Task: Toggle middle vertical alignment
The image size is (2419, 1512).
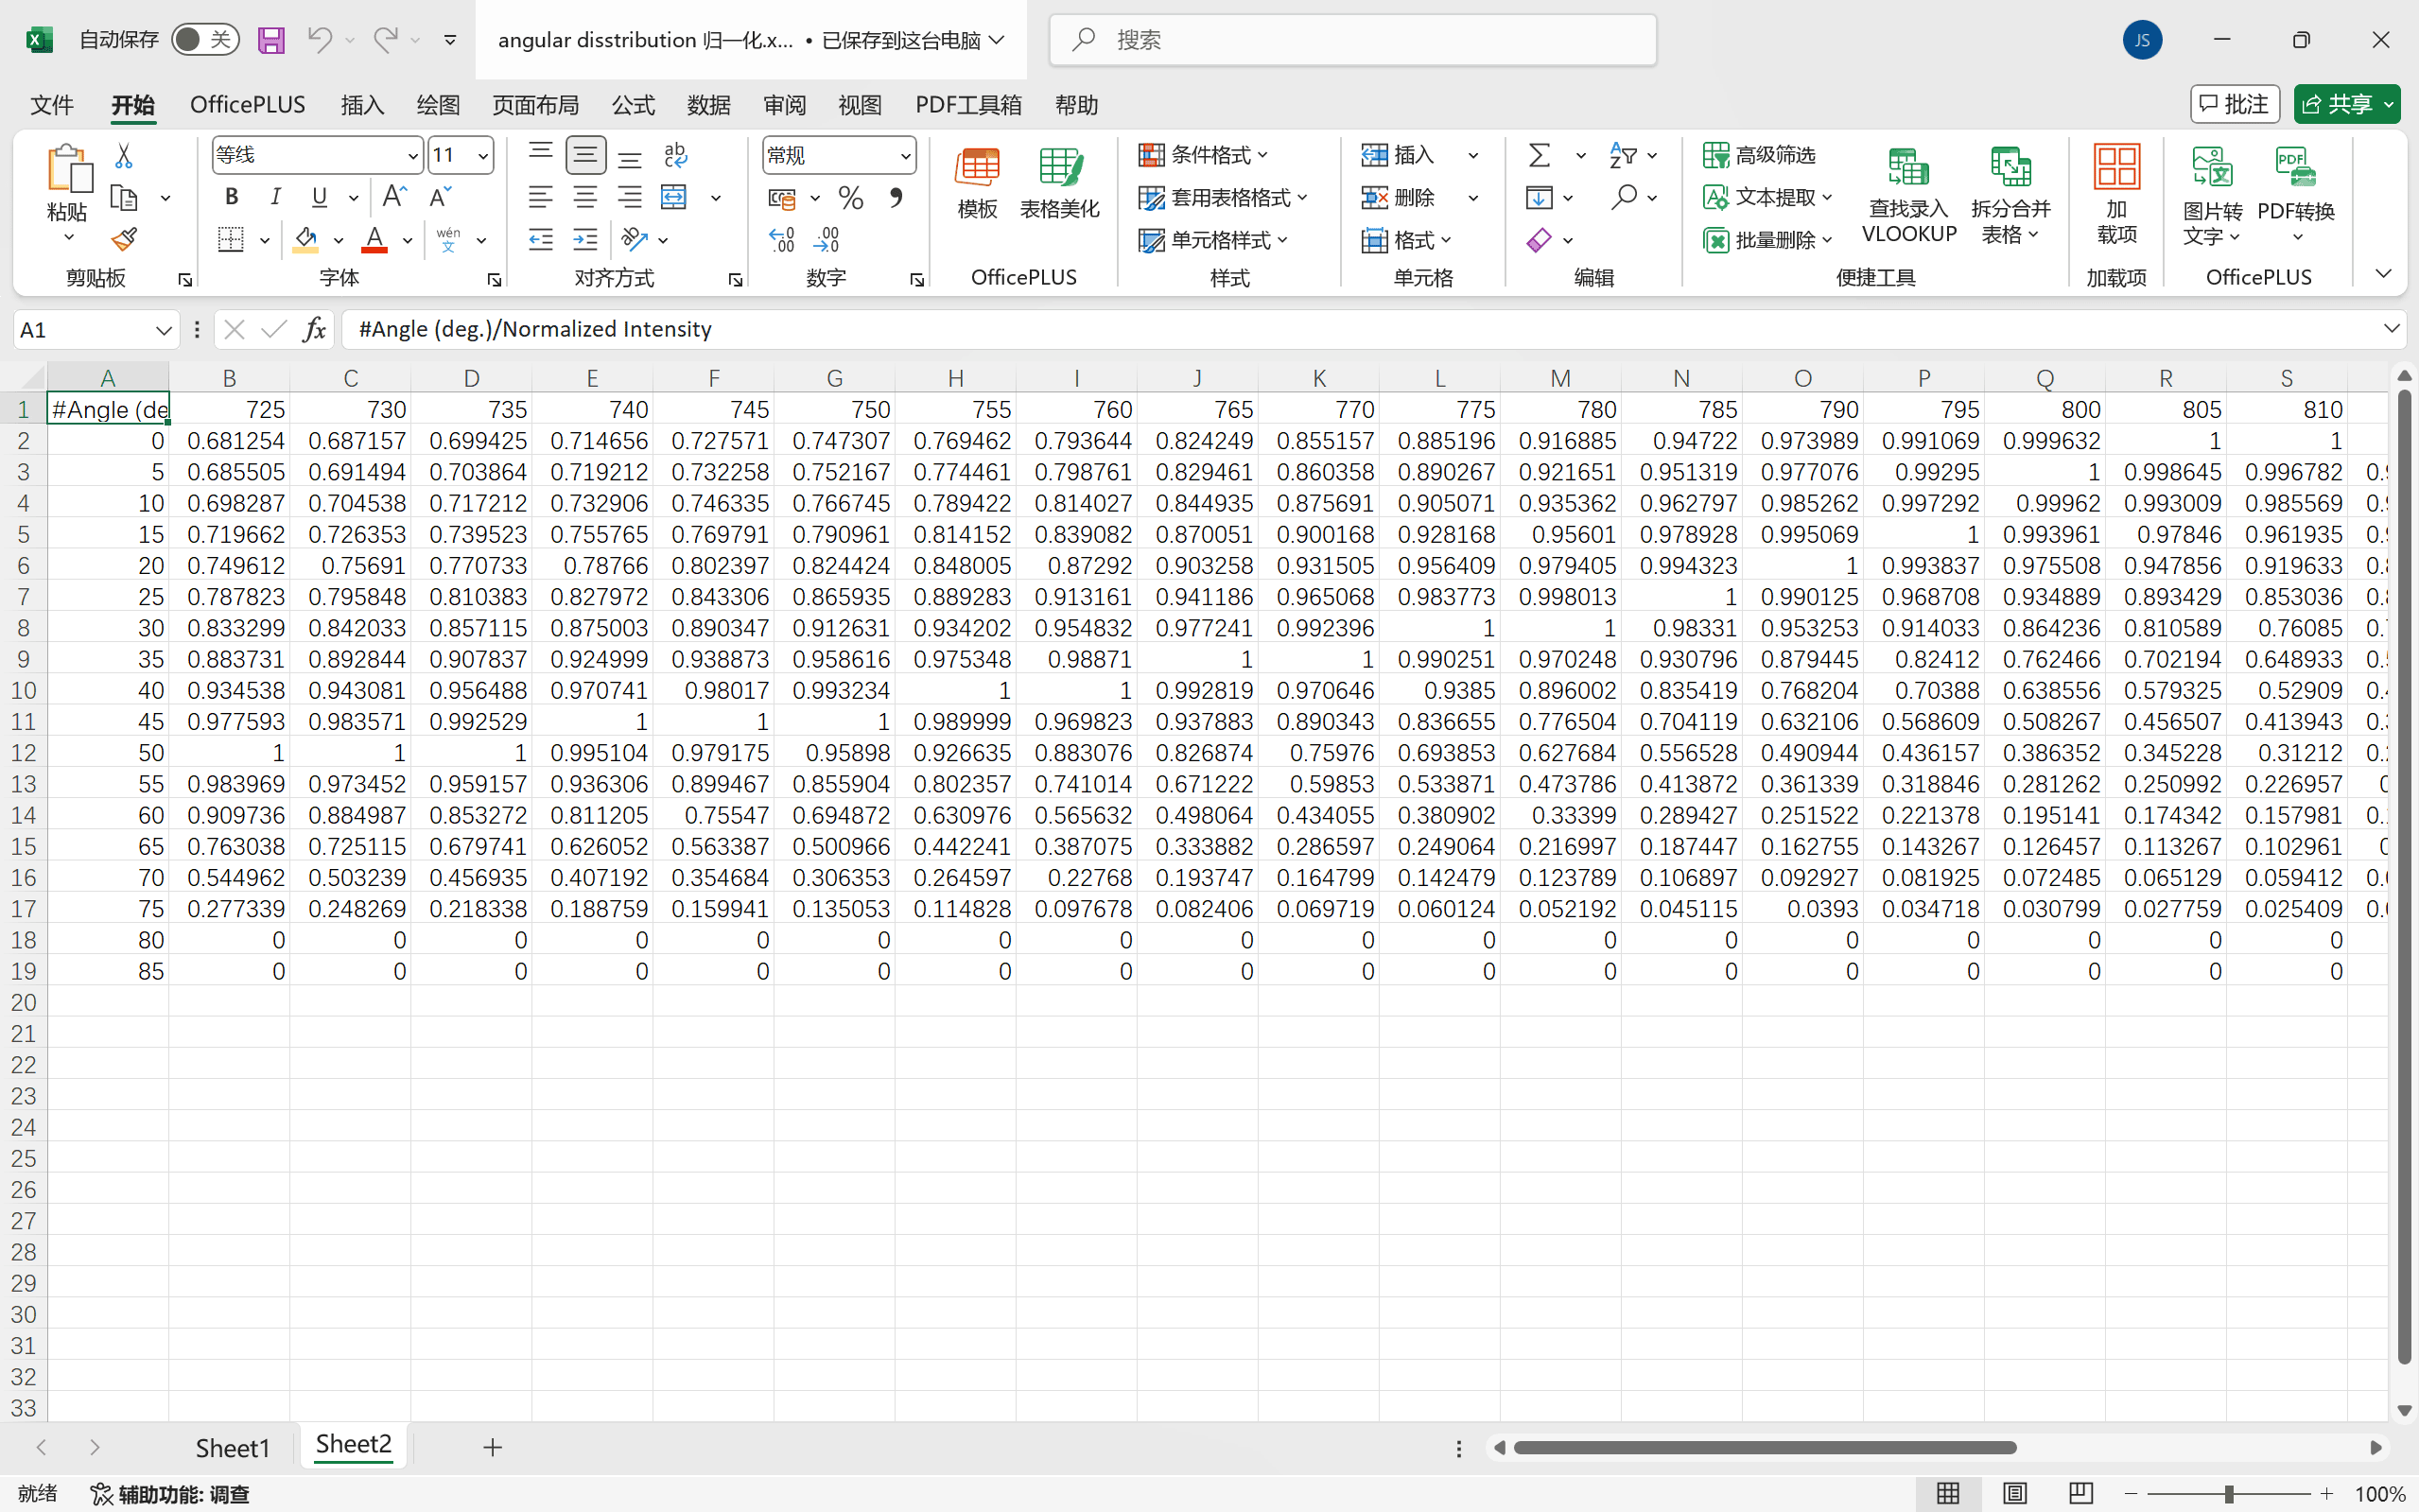Action: (x=585, y=155)
